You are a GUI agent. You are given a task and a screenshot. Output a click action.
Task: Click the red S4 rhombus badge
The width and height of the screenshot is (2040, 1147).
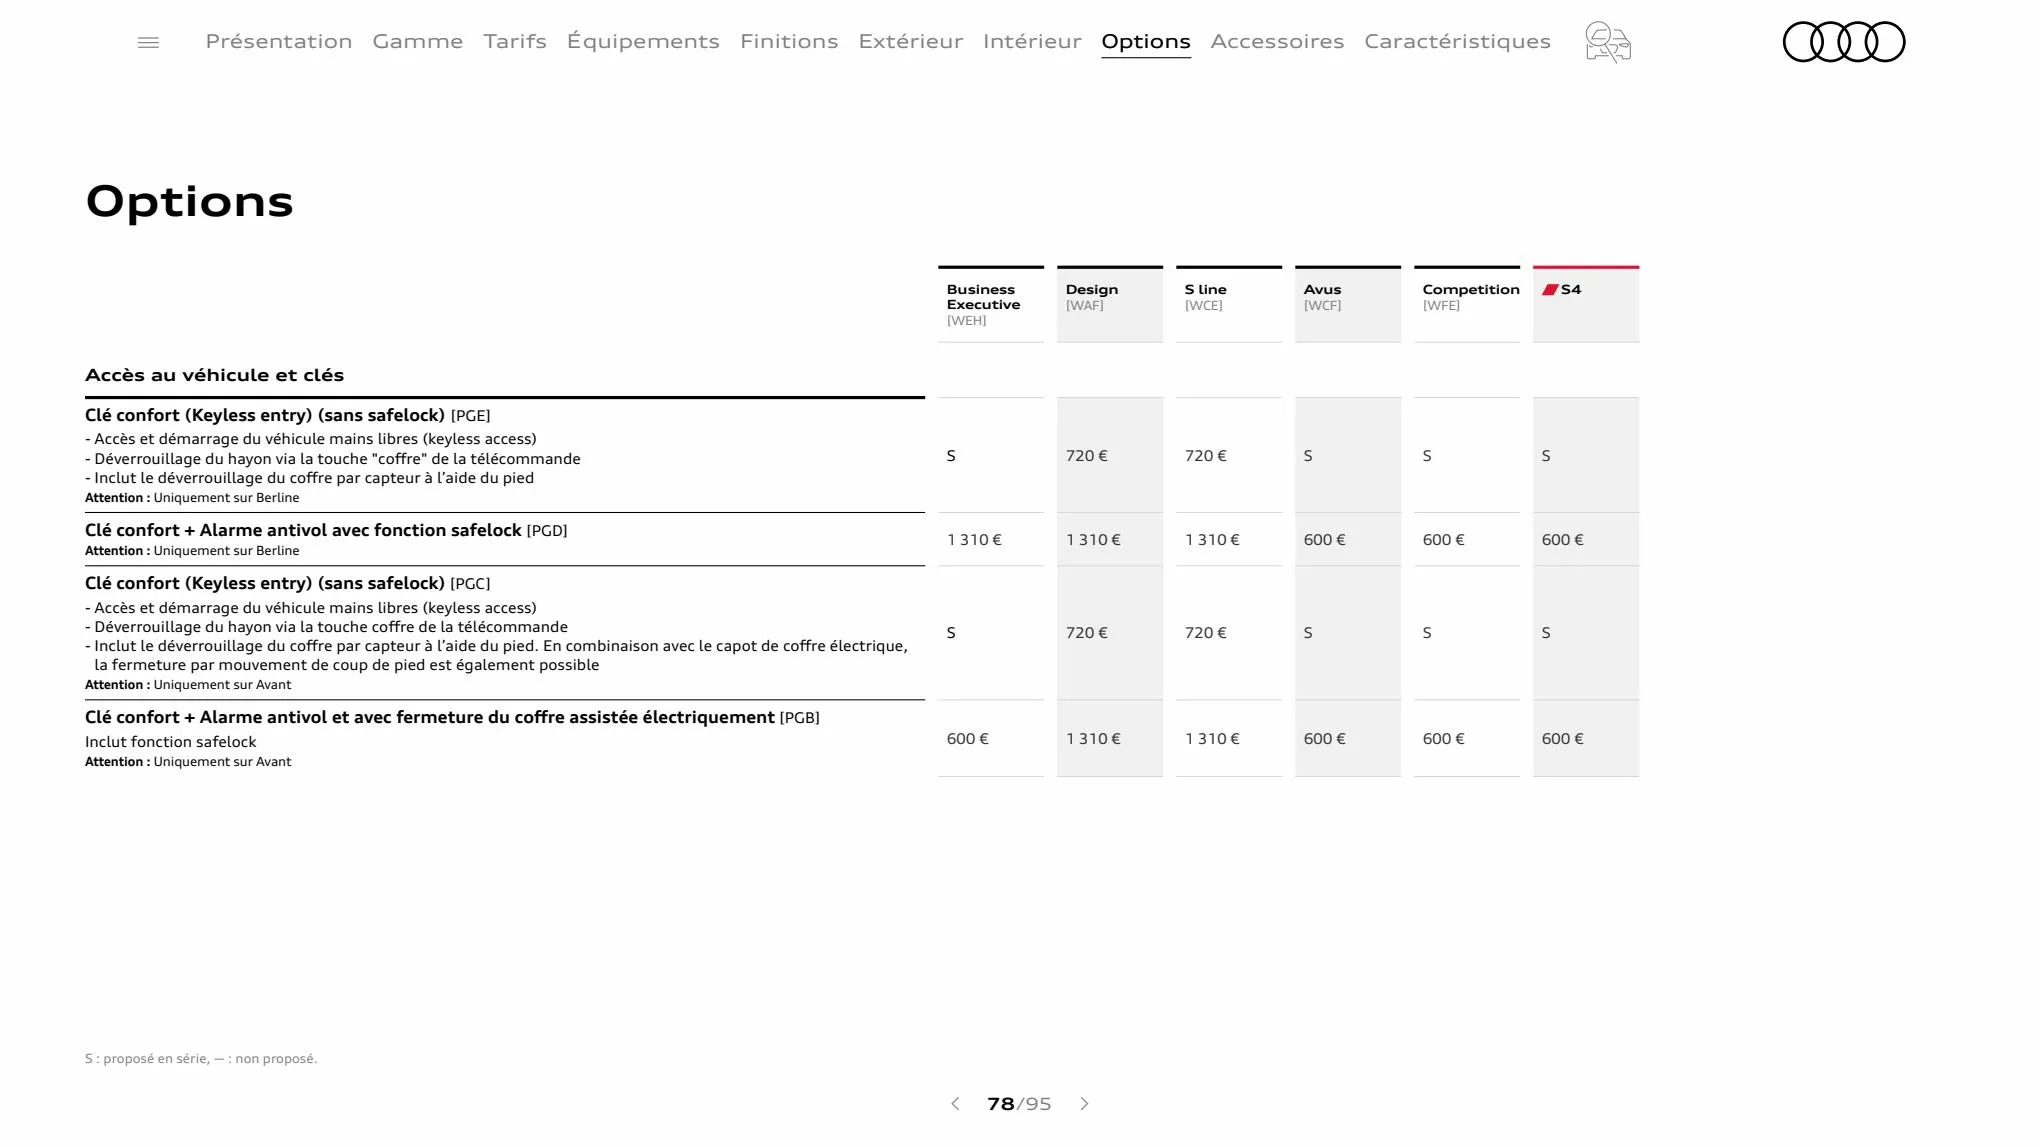tap(1550, 290)
